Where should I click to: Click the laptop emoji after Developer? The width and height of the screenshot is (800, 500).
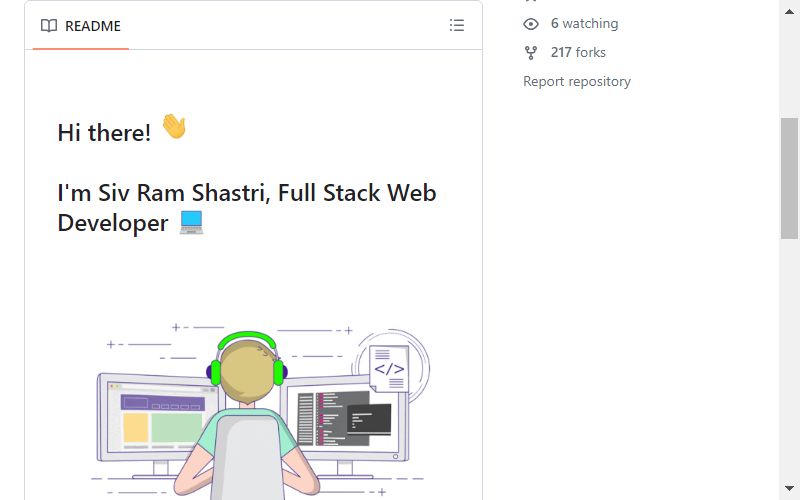[191, 222]
